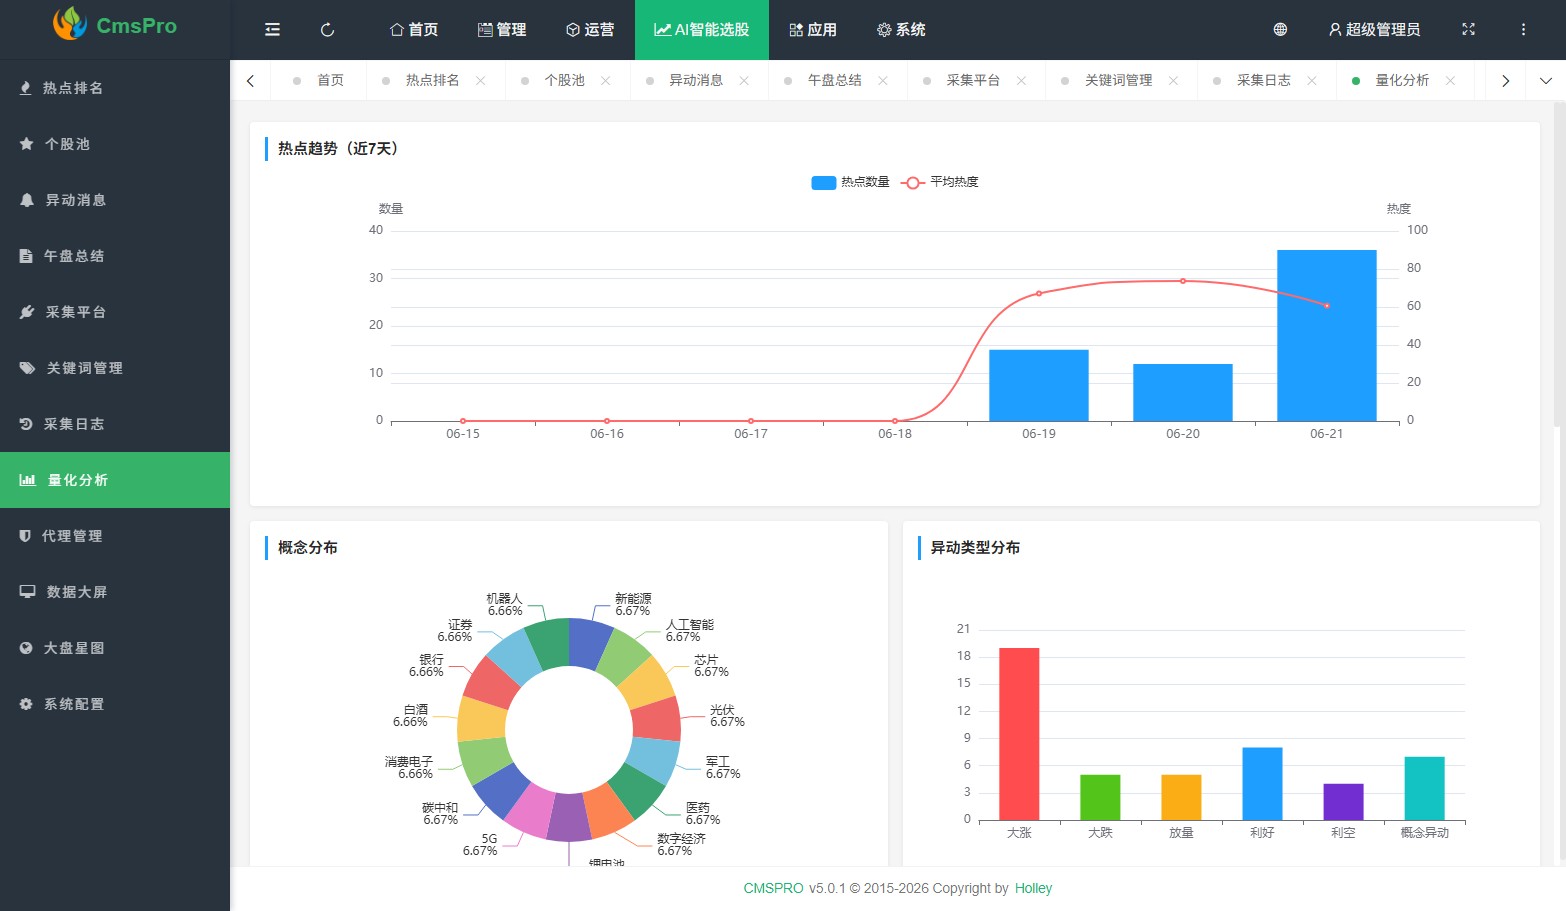This screenshot has height=911, width=1566.
Task: Click the 新能源 label in donut chart
Action: point(633,605)
